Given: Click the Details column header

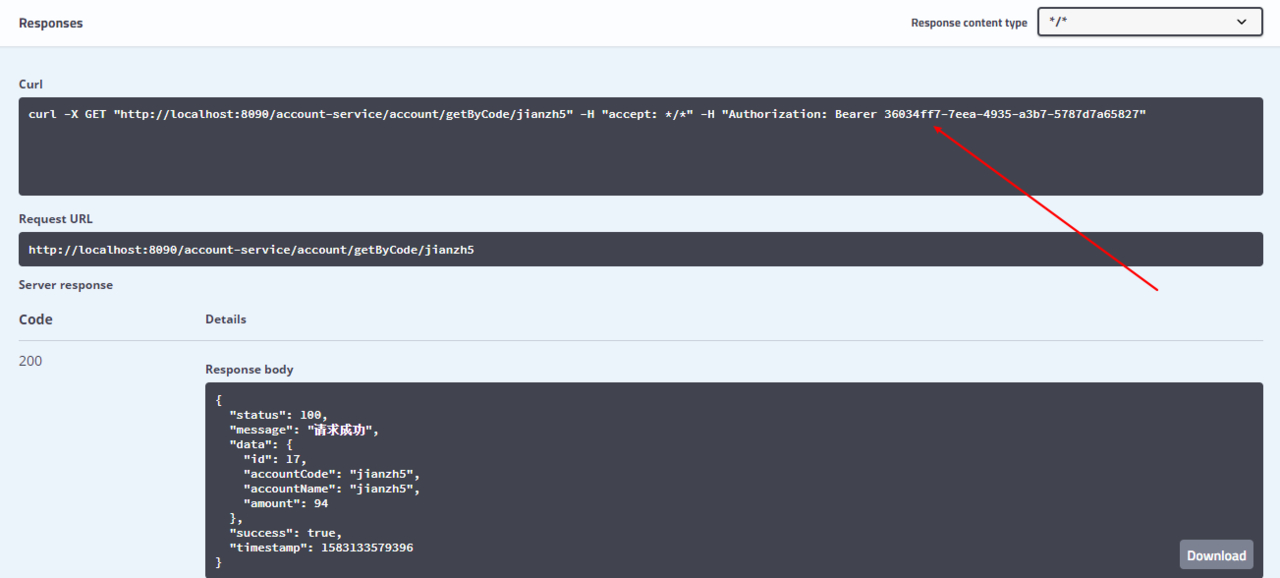Looking at the screenshot, I should 226,319.
